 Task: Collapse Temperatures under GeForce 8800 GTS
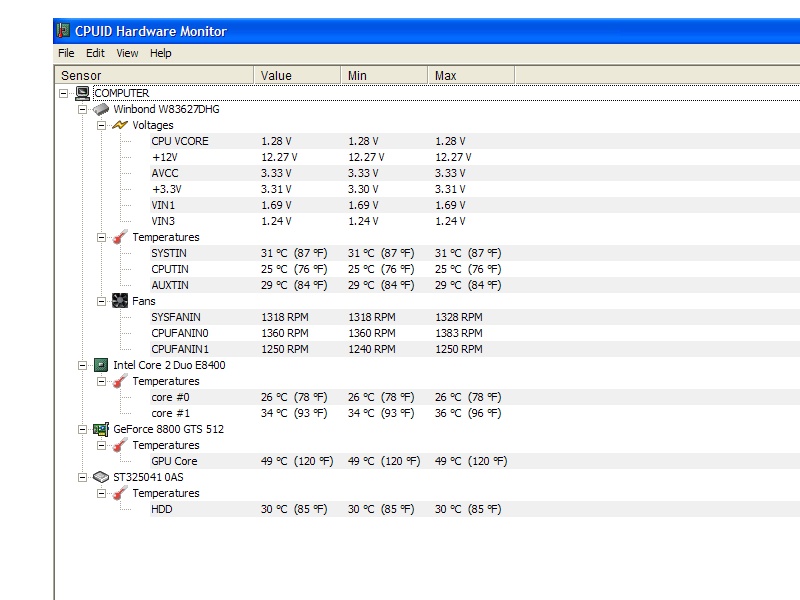pyautogui.click(x=101, y=445)
